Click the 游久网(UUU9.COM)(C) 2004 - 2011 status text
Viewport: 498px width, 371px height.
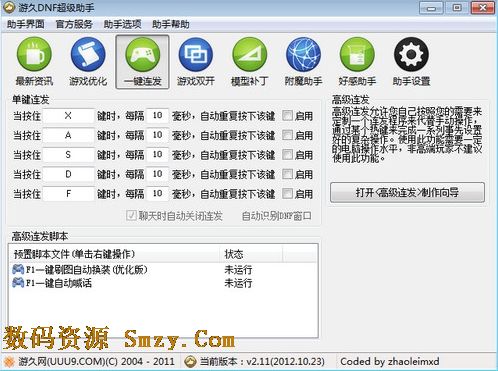click(96, 362)
